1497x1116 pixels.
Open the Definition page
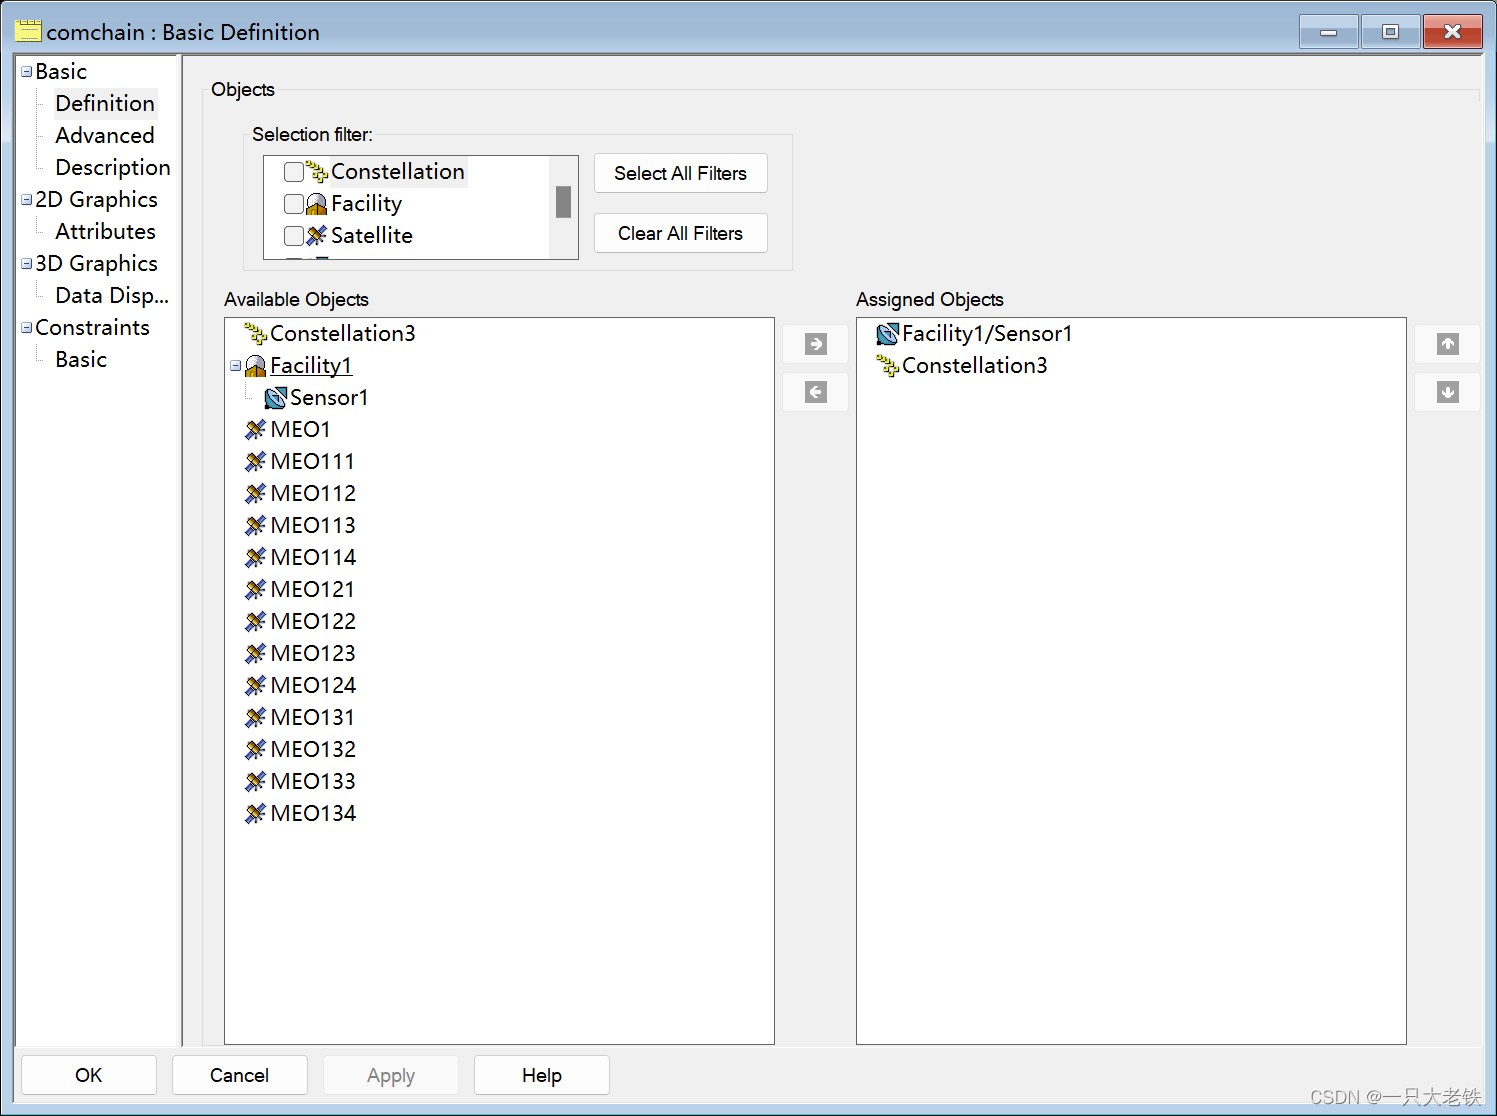tap(105, 104)
